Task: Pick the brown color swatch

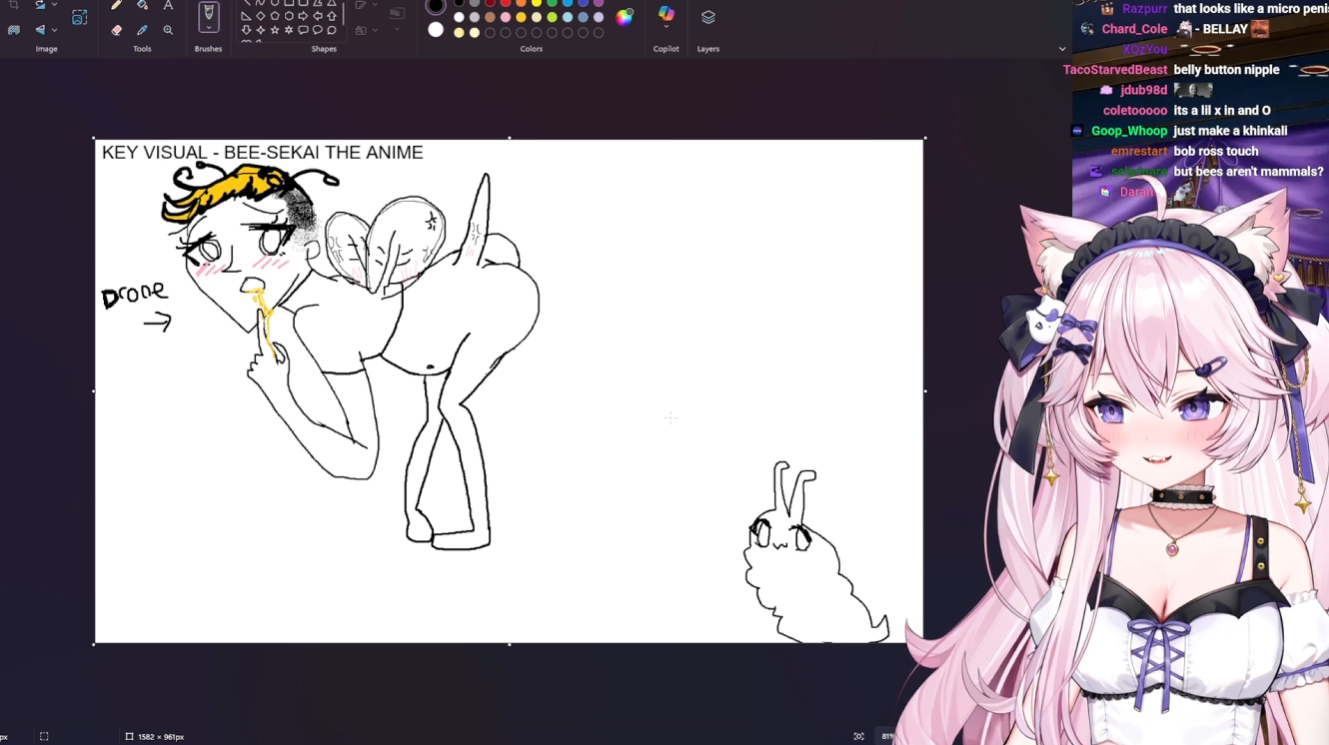Action: pos(490,17)
